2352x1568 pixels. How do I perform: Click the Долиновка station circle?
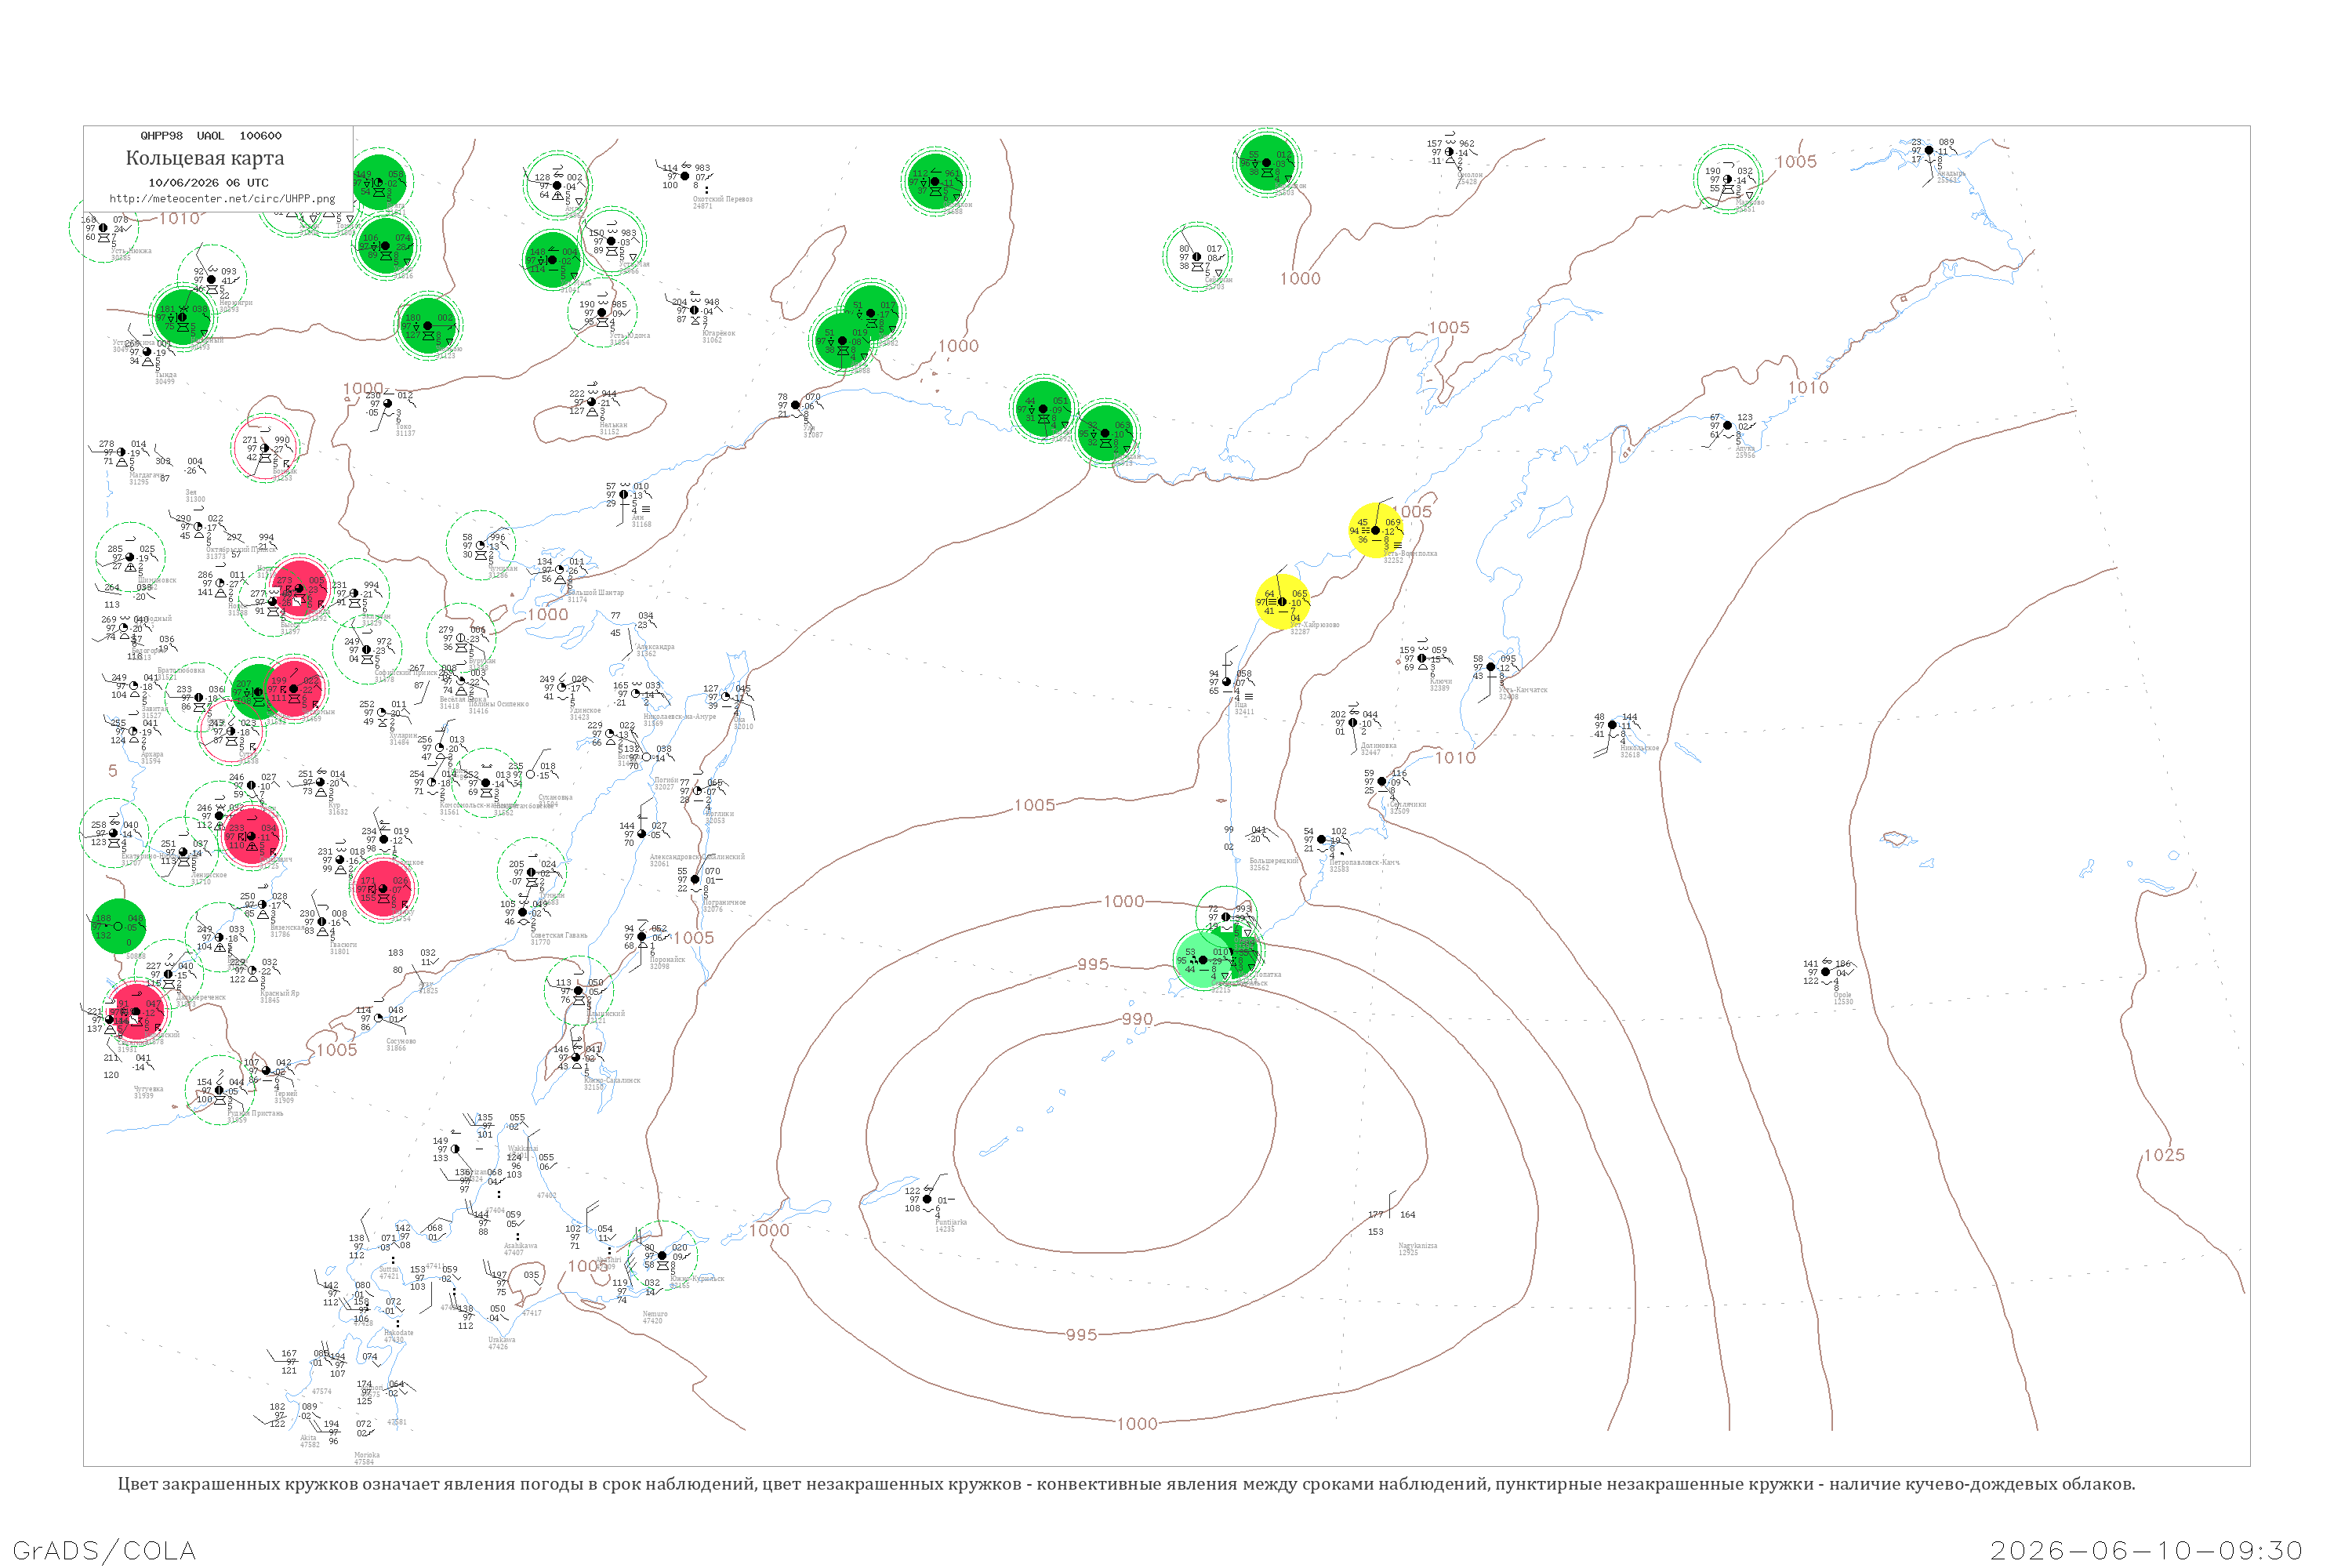pos(1353,723)
